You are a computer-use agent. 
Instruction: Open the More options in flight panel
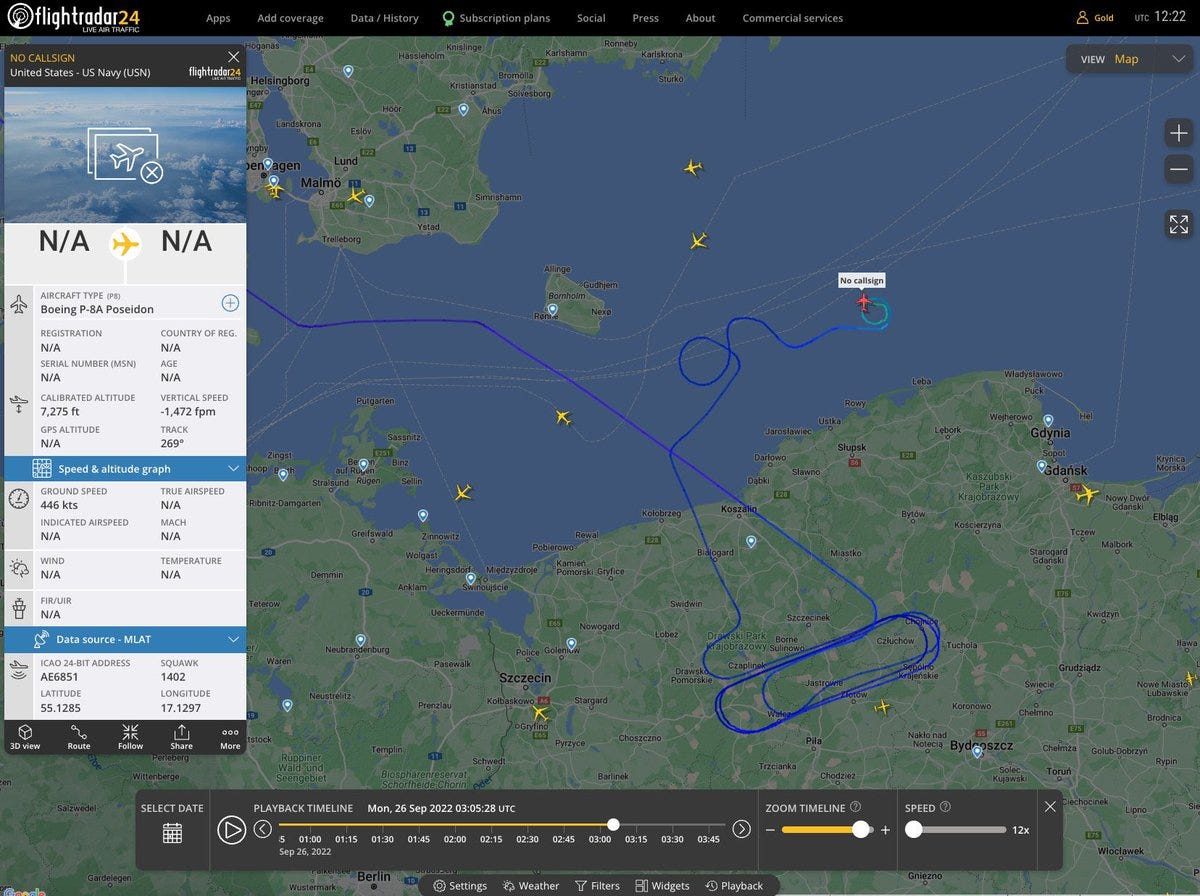pyautogui.click(x=230, y=737)
